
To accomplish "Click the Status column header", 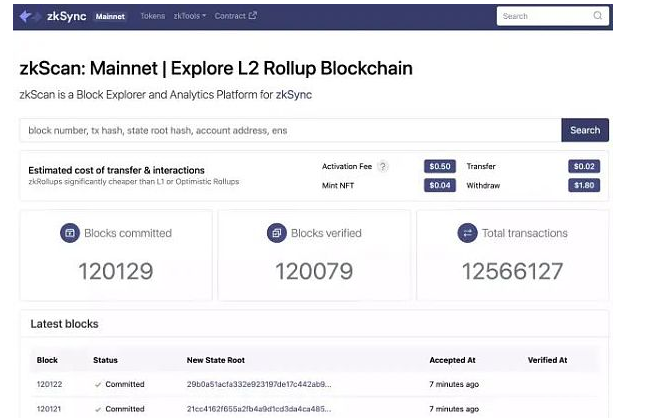I will (105, 360).
